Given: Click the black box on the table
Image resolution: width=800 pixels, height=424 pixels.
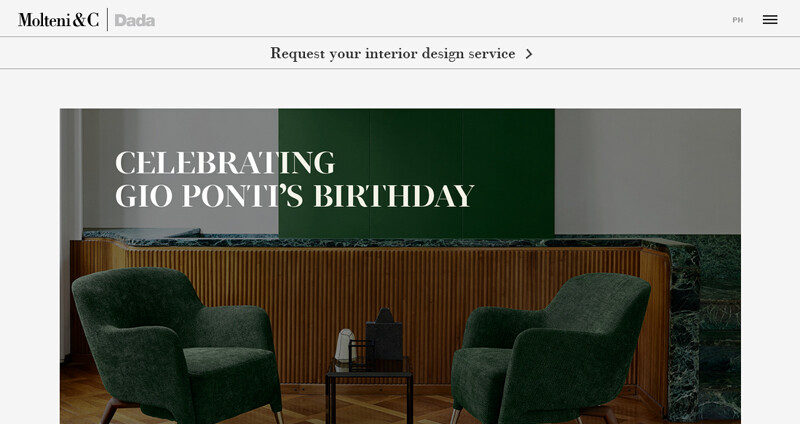Looking at the screenshot, I should pos(384,333).
